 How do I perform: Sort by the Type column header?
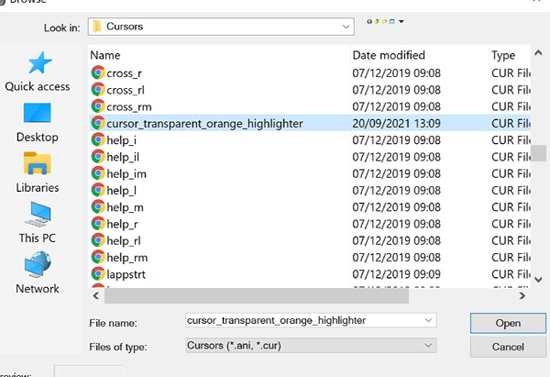(503, 55)
